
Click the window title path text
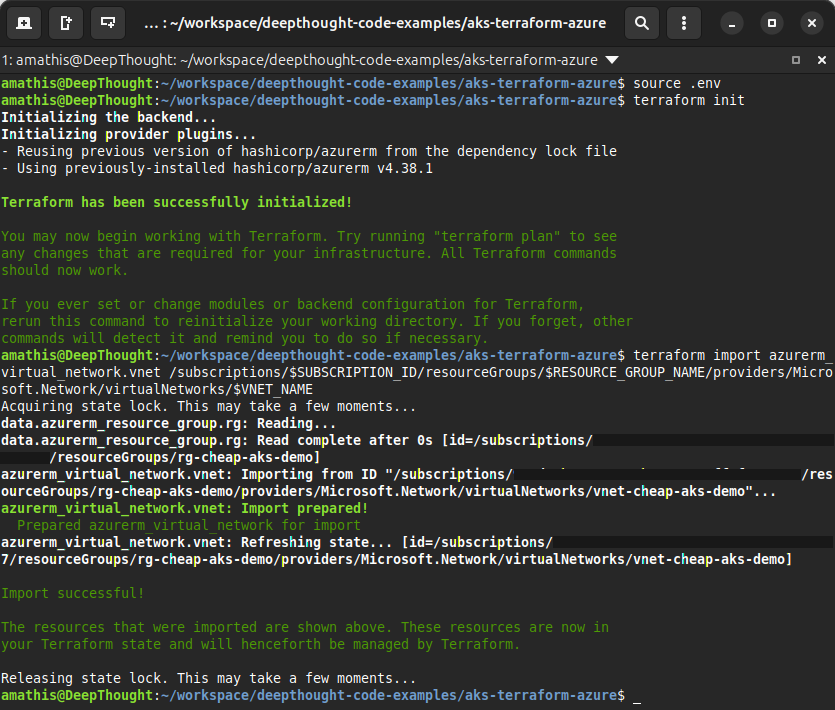click(375, 23)
